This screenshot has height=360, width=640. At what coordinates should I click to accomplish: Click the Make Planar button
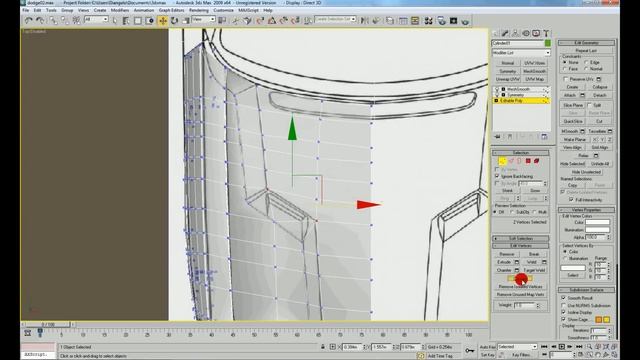coord(575,140)
